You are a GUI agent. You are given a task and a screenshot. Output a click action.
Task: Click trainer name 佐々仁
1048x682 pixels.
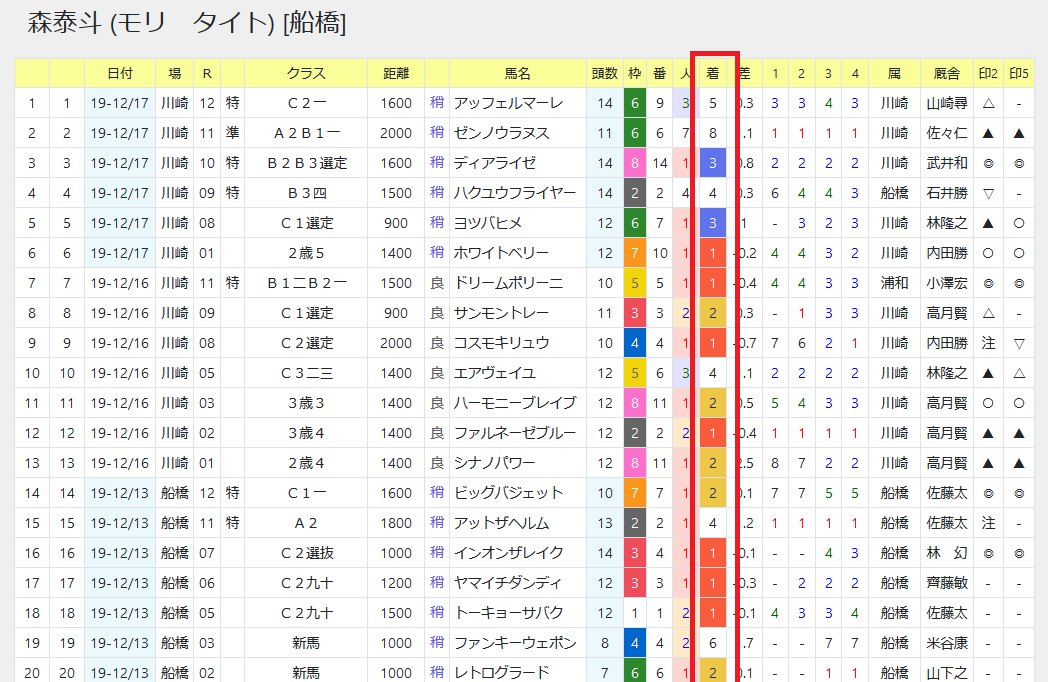coord(946,133)
